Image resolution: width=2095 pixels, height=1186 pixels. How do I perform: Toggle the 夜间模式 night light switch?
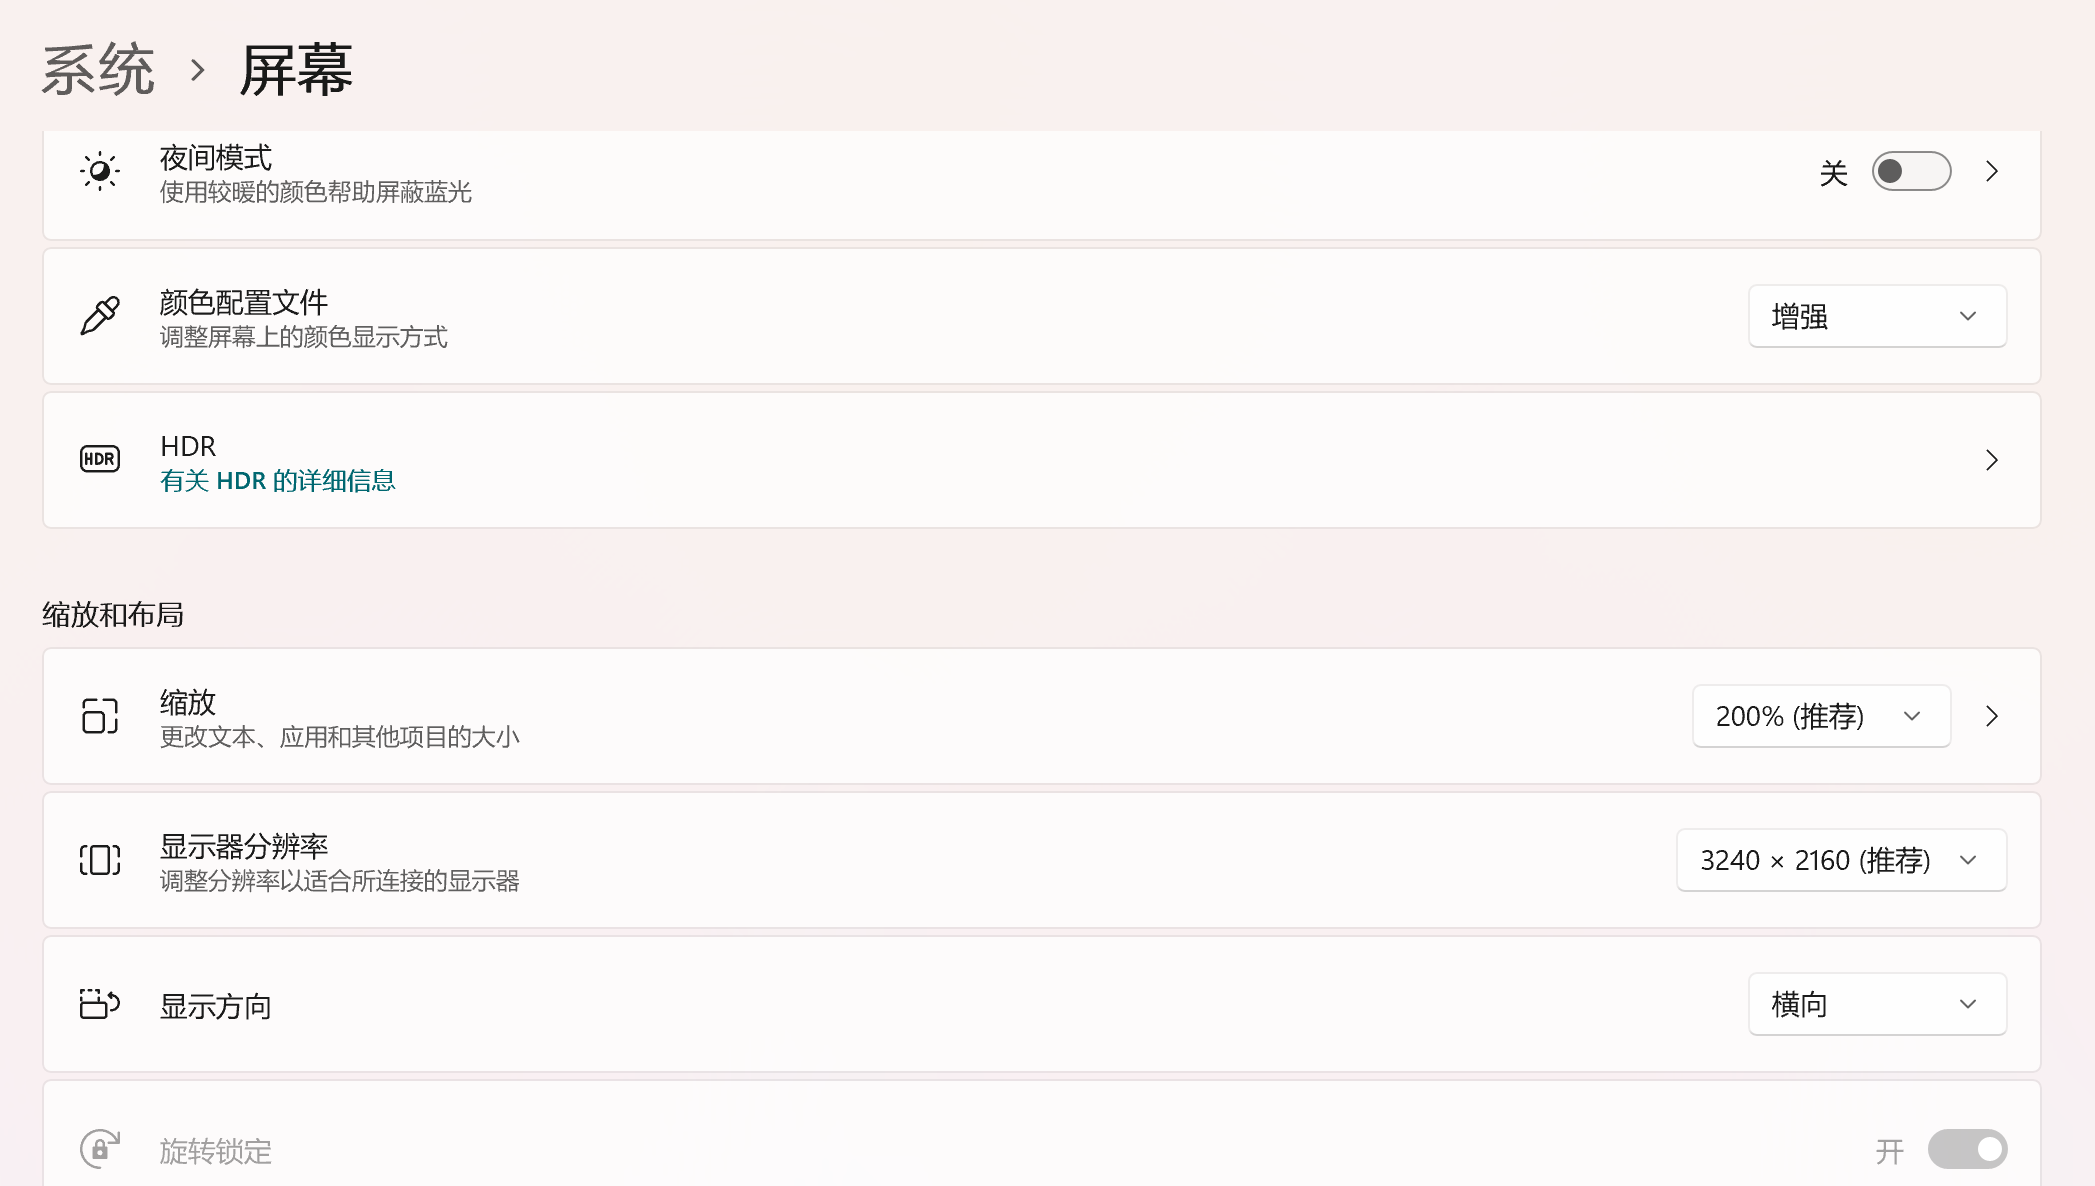pos(1911,171)
